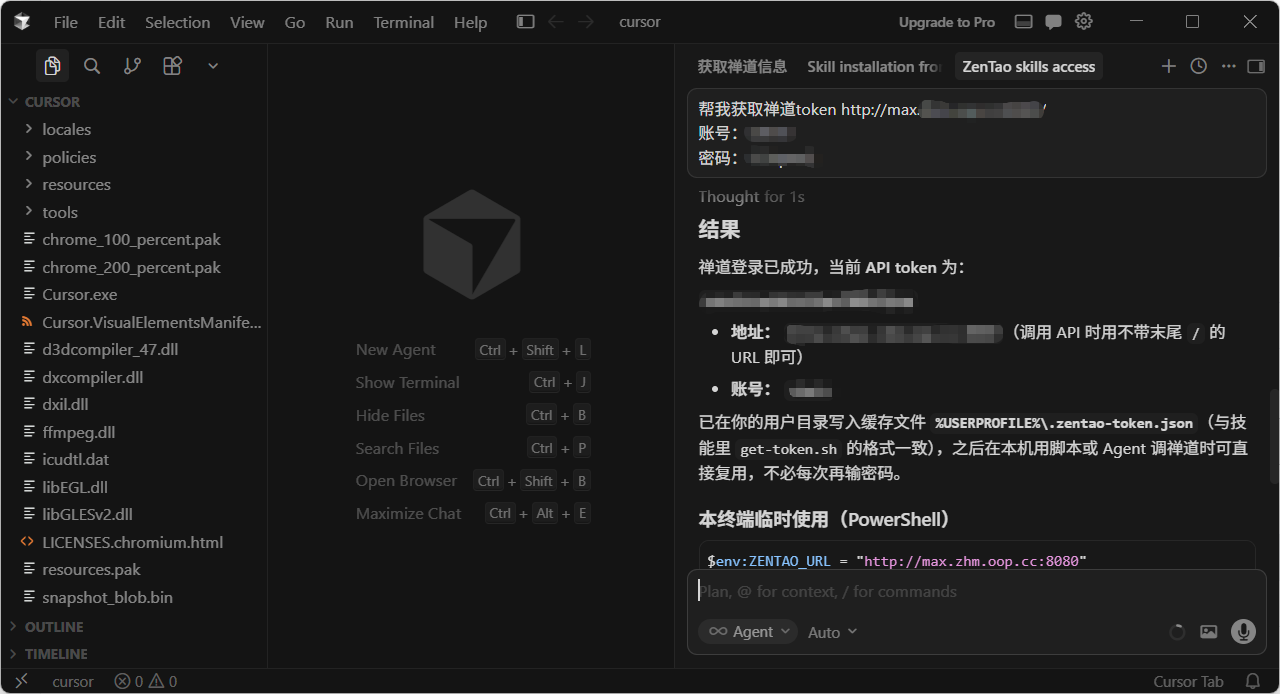Focus the chat prompt input field
The height and width of the screenshot is (694, 1280).
pyautogui.click(x=975, y=591)
